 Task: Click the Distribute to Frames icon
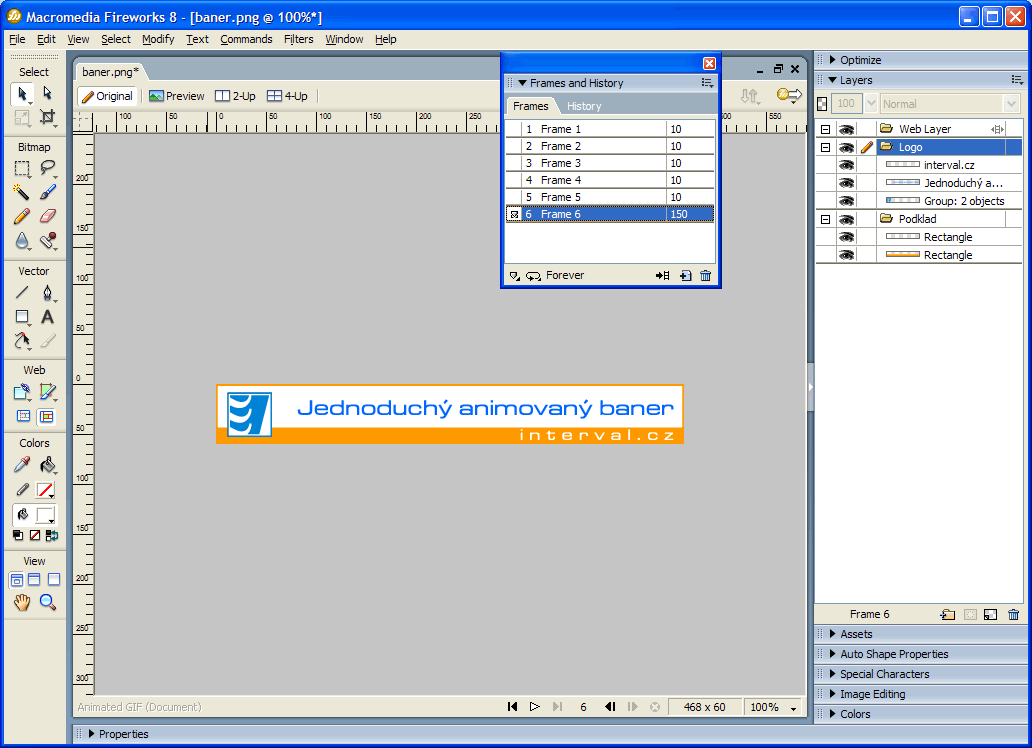point(663,276)
